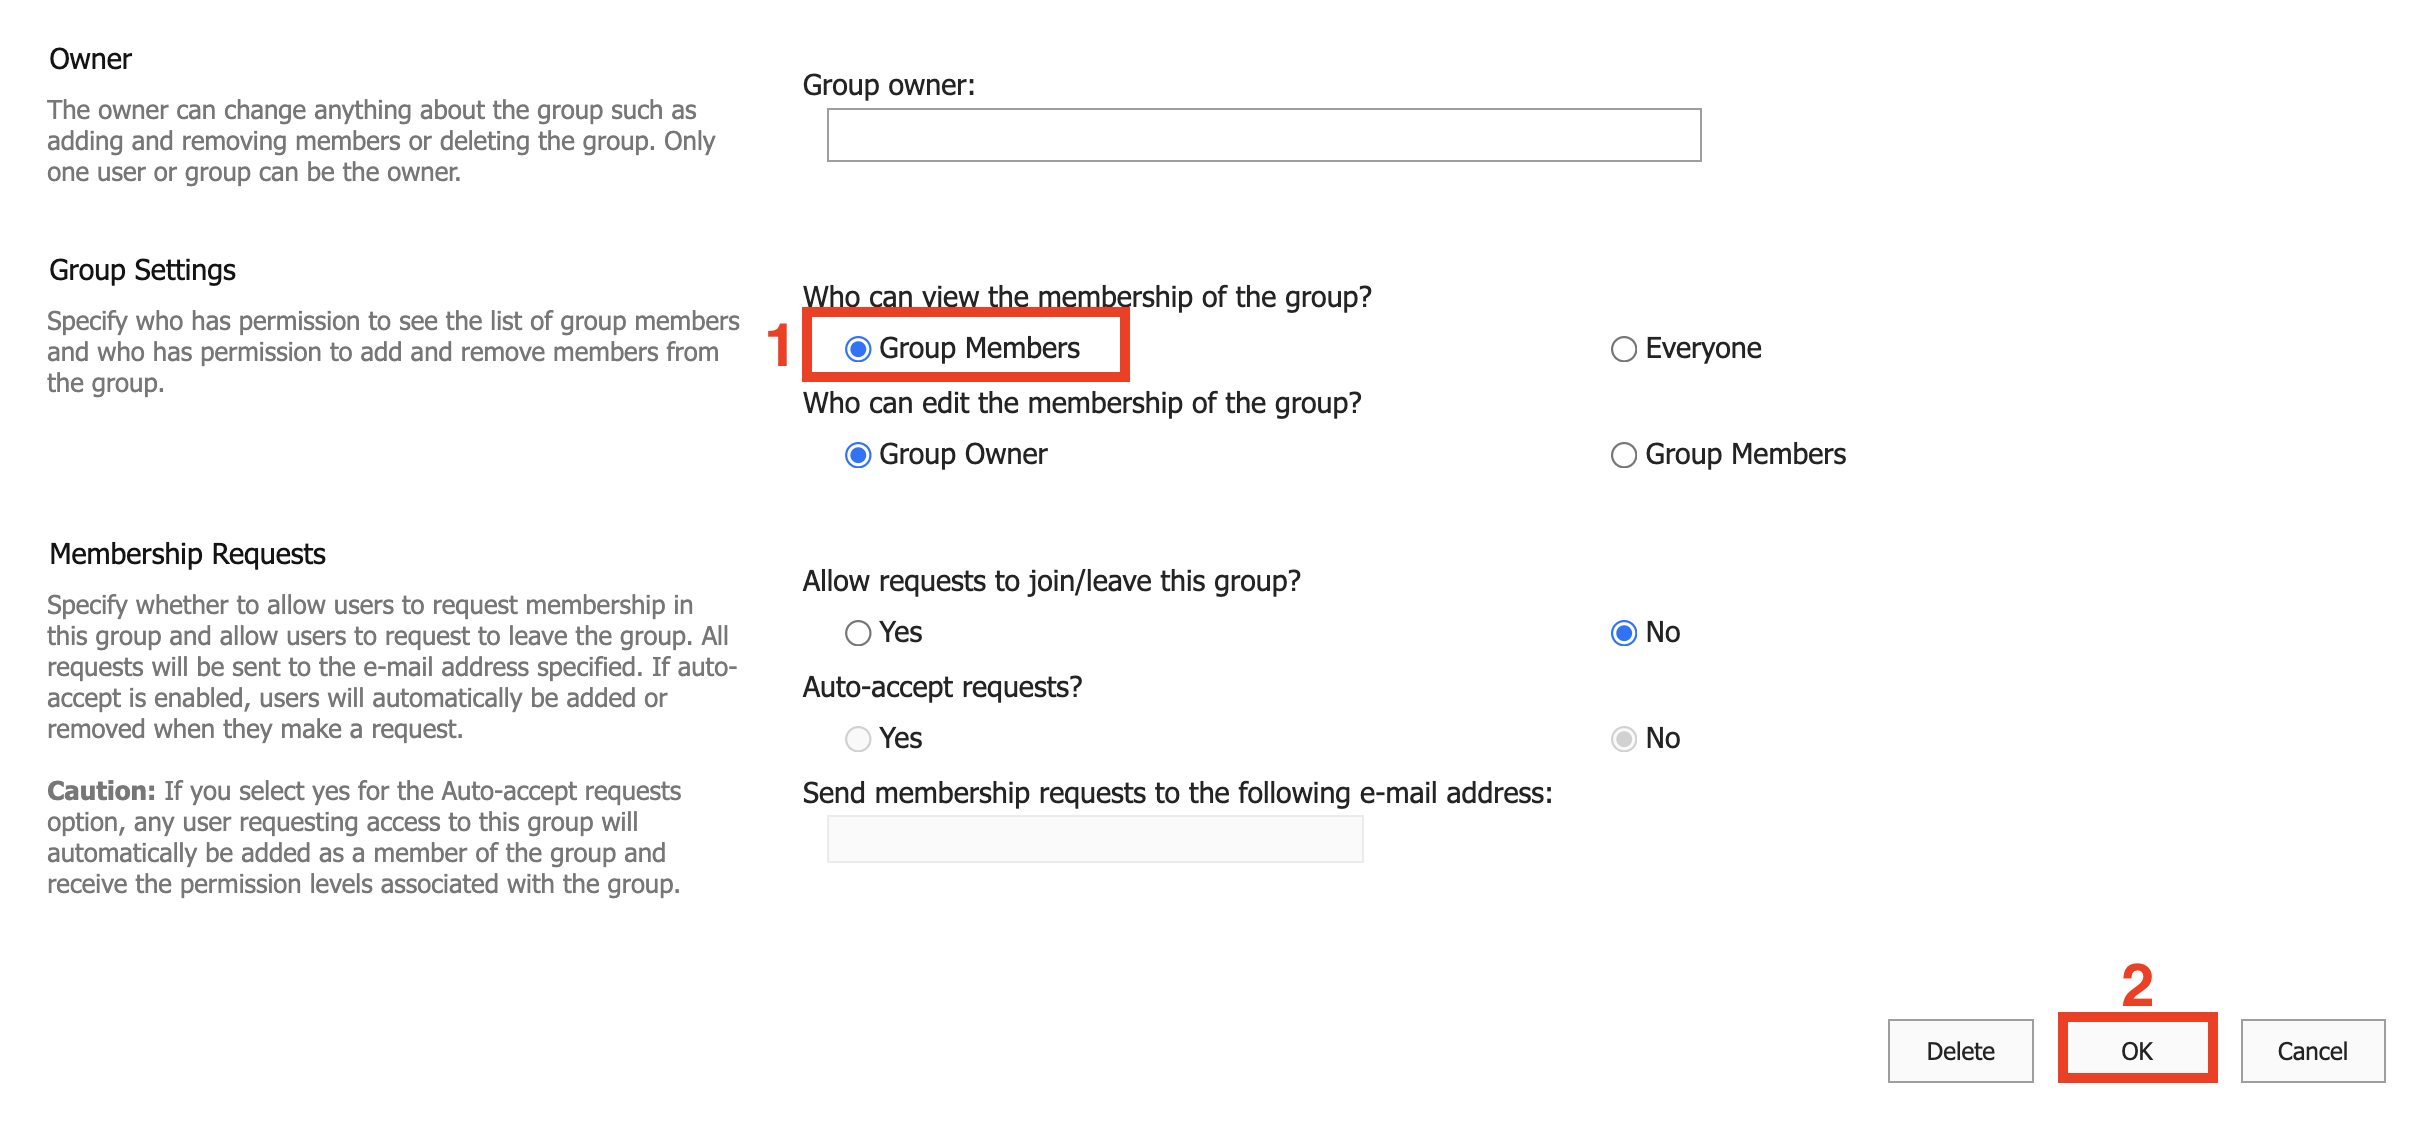The height and width of the screenshot is (1138, 2412).
Task: Select Group Members for editing membership
Action: (1624, 455)
